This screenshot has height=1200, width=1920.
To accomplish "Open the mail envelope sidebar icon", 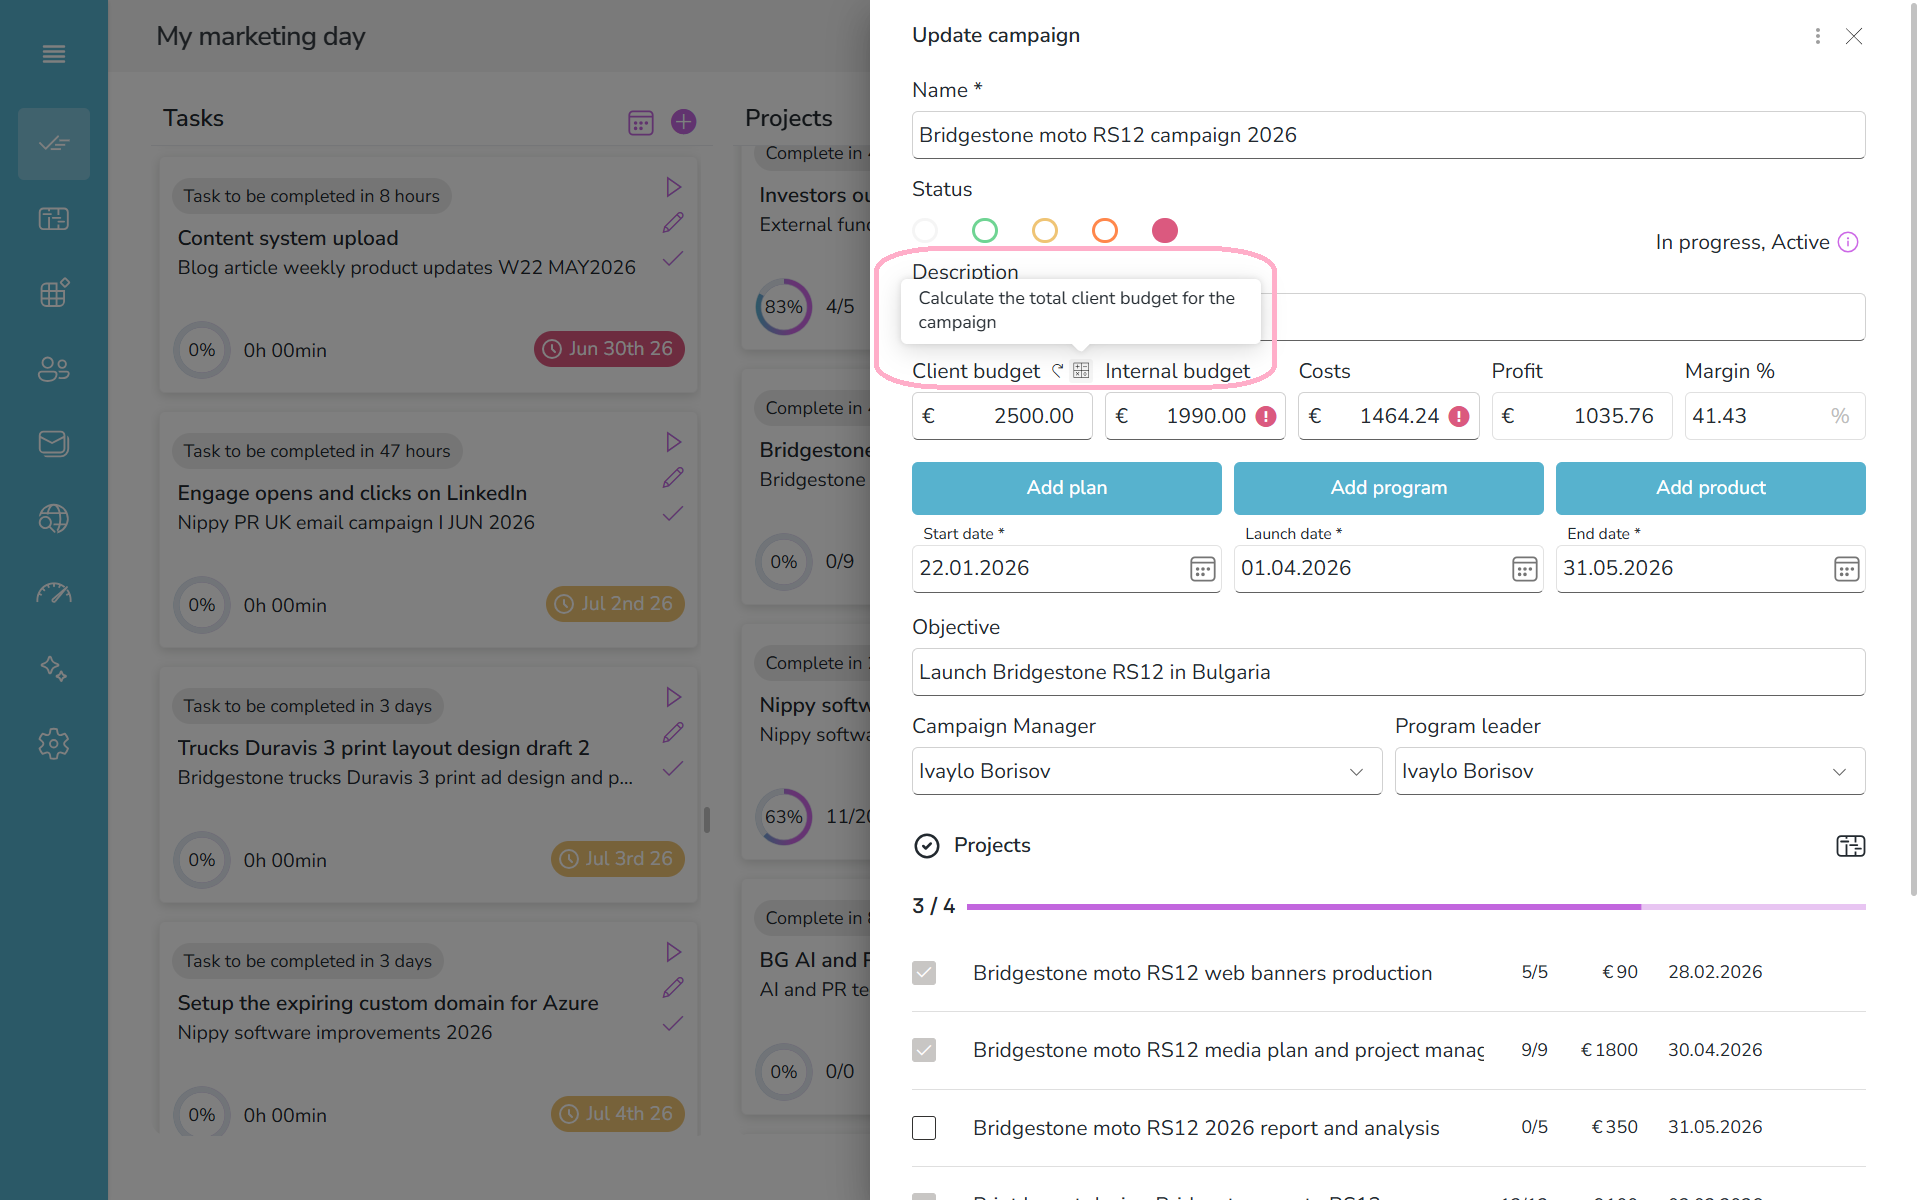I will tap(54, 443).
